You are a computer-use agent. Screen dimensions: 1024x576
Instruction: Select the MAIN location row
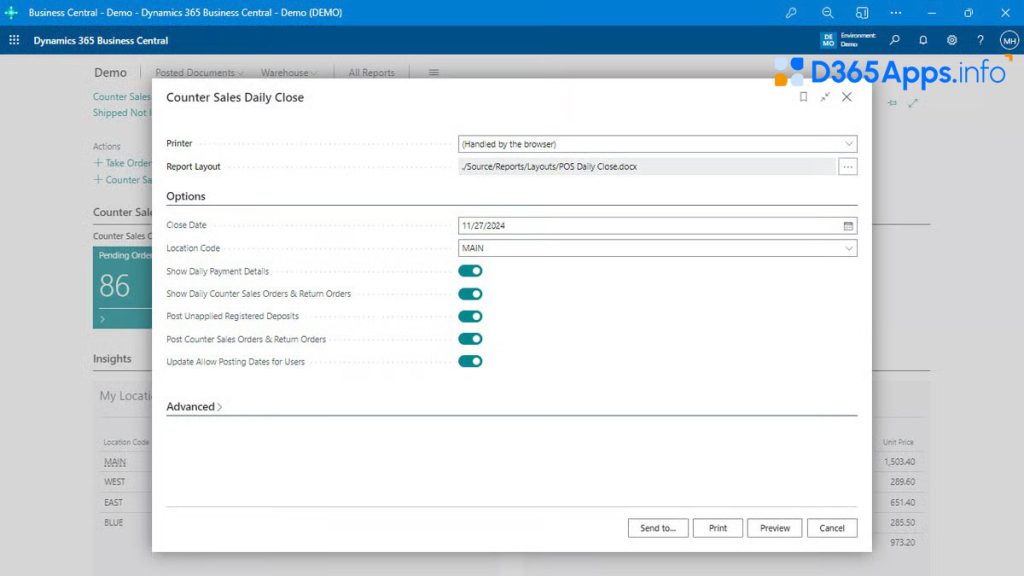(115, 462)
